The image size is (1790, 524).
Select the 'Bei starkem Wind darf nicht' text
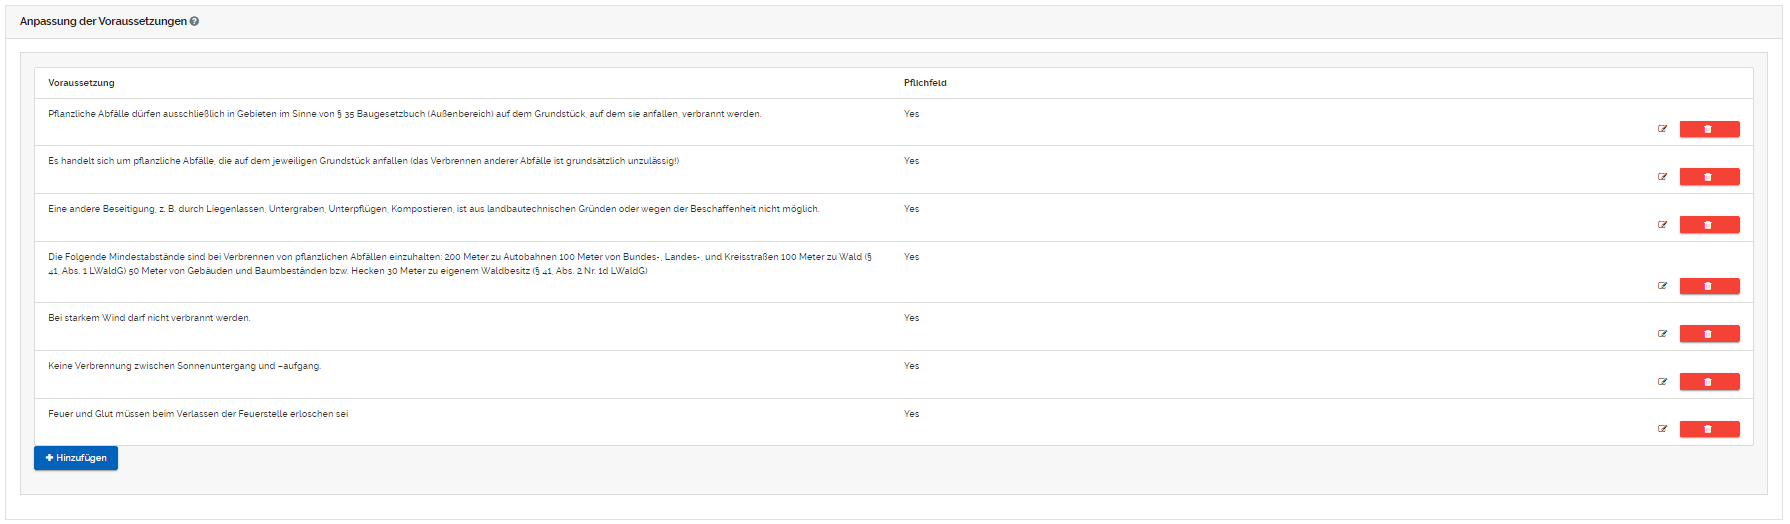149,318
